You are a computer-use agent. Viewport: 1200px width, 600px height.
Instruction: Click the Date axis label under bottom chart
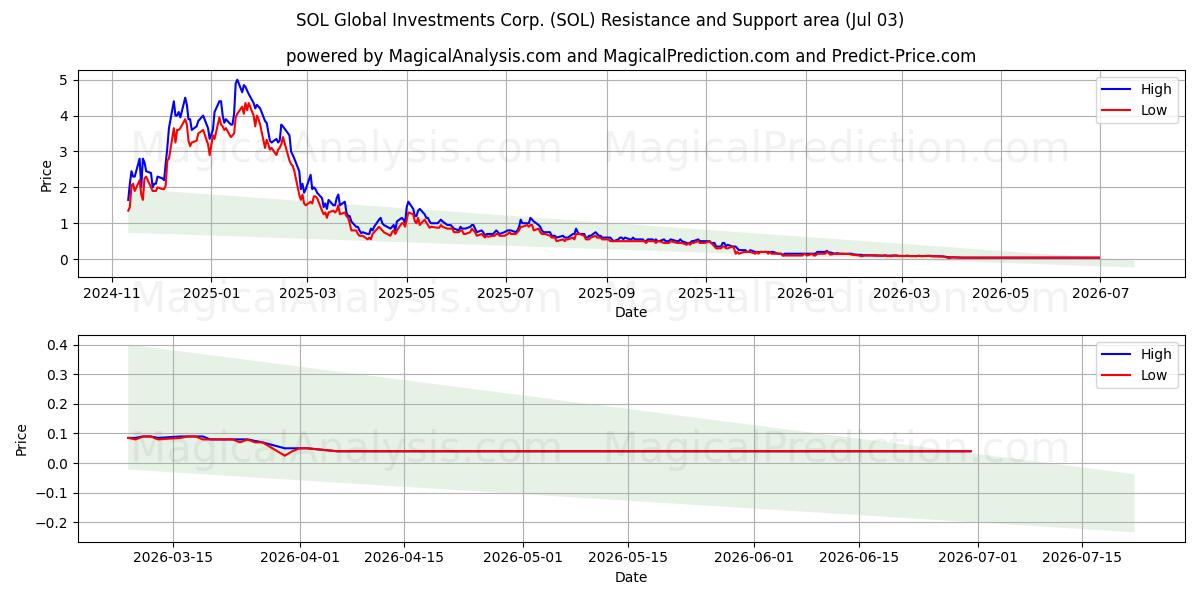coord(631,577)
